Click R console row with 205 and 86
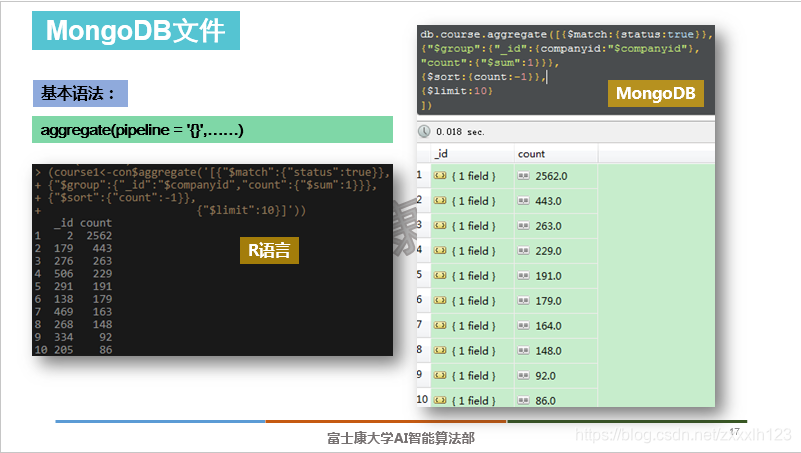This screenshot has height=453, width=801. pyautogui.click(x=73, y=350)
